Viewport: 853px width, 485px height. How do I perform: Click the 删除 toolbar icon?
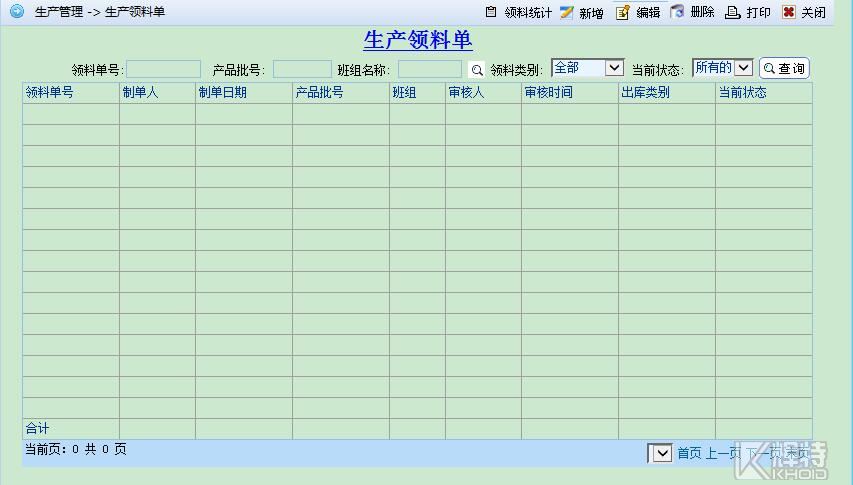(x=678, y=12)
